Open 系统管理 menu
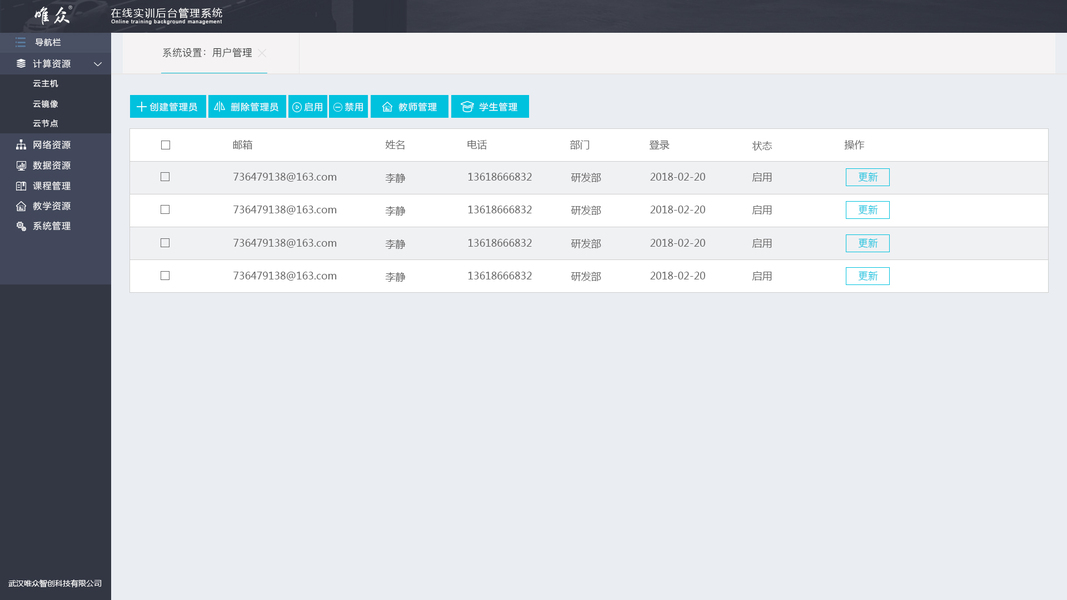This screenshot has height=600, width=1067. pos(52,226)
